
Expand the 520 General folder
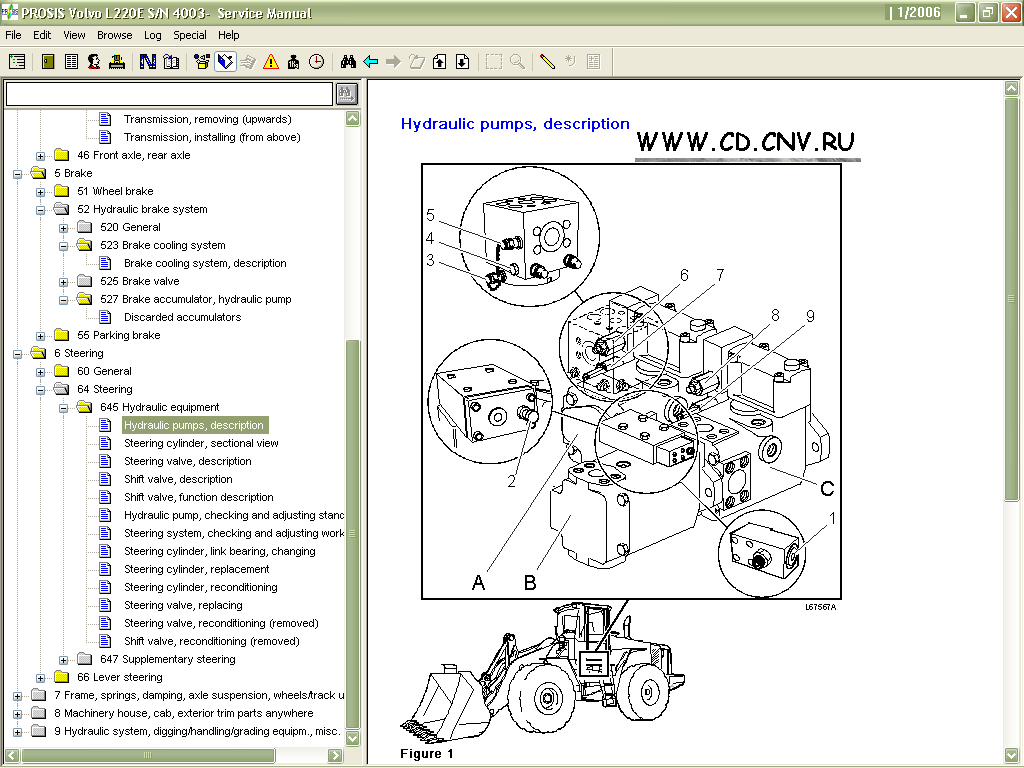point(63,228)
